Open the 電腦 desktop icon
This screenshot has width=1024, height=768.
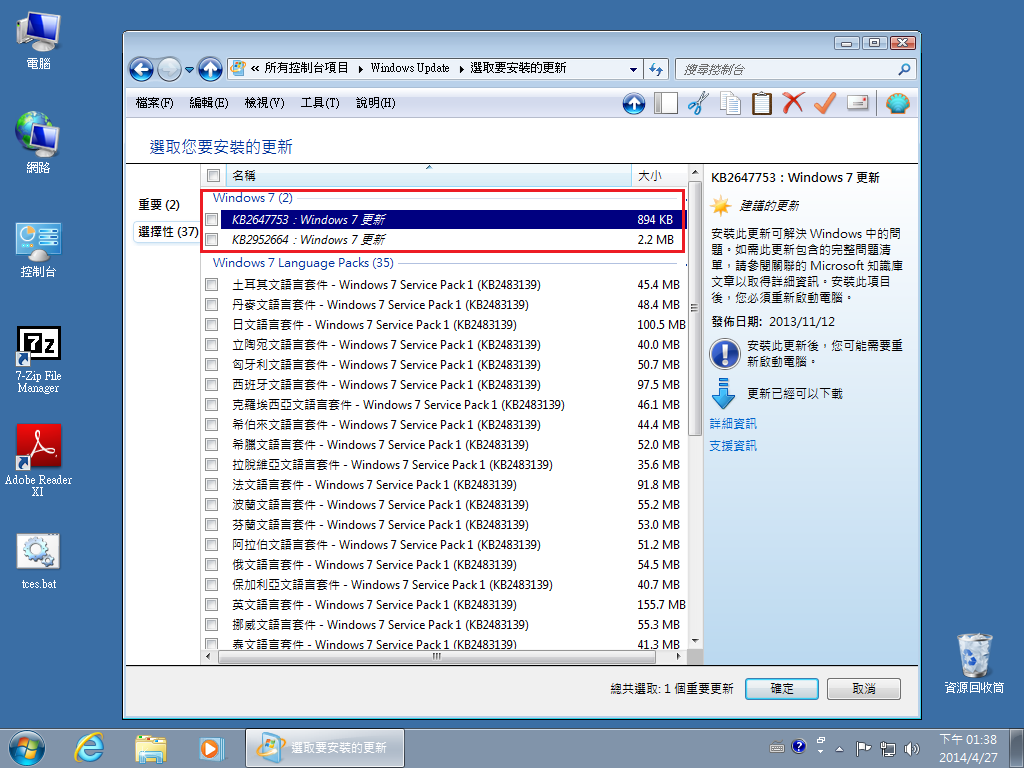(38, 41)
